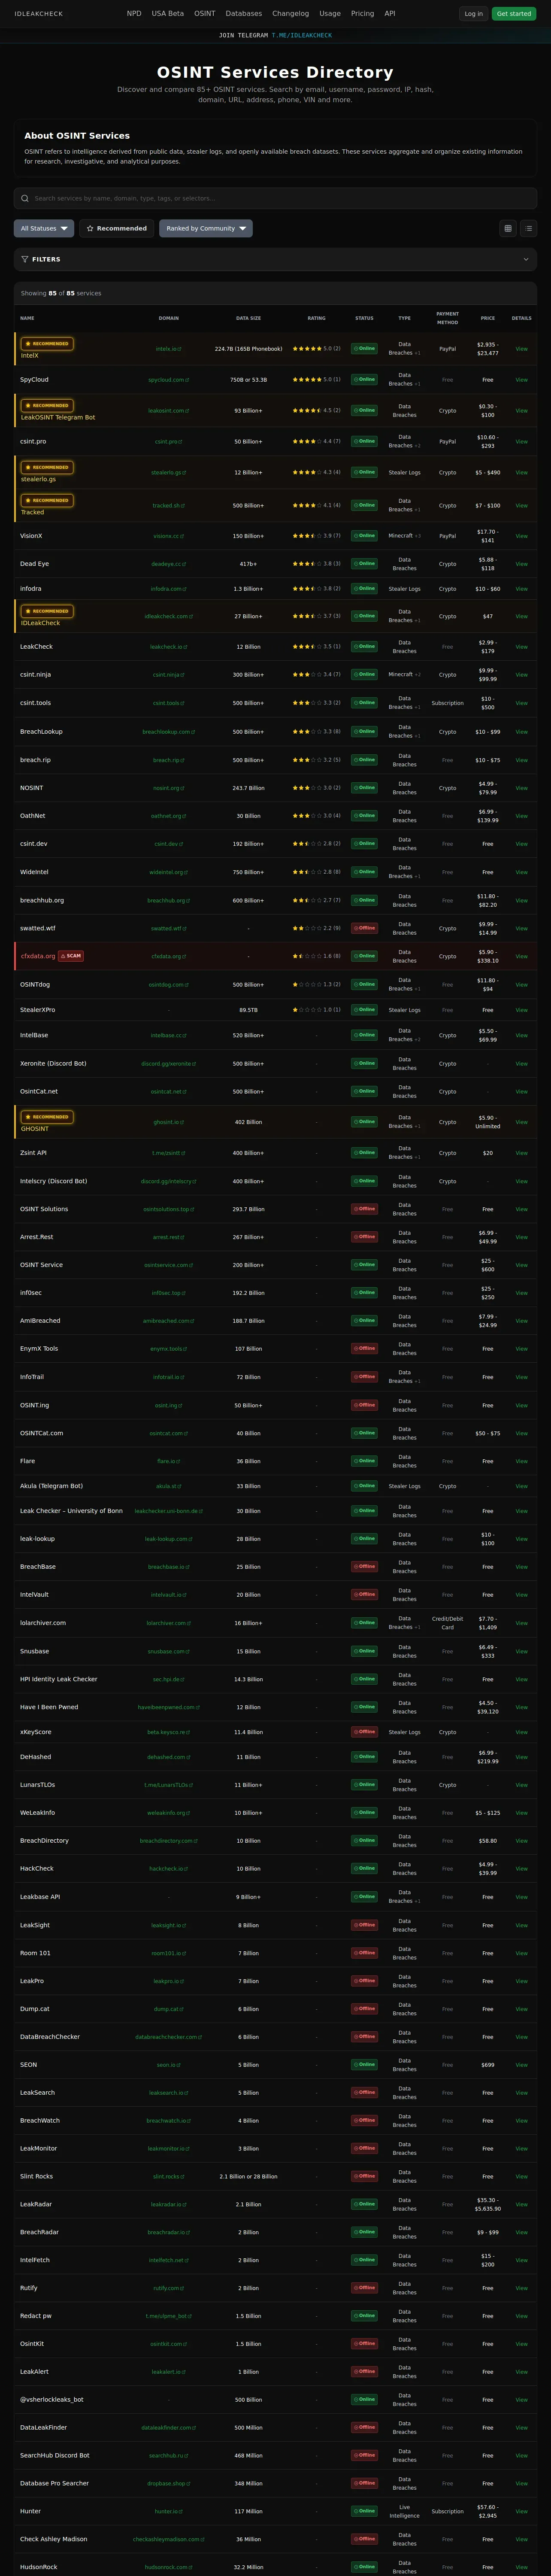Viewport: 551px width, 2576px height.
Task: Select the LeakCheck service name
Action: tap(36, 647)
